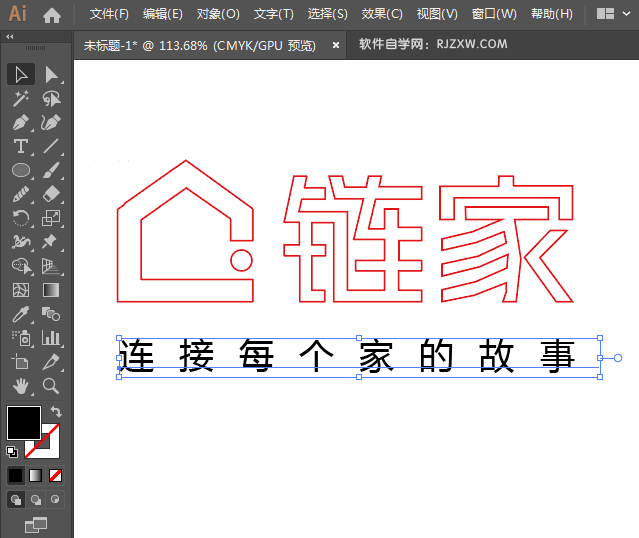Select the Eyedropper tool

point(21,314)
